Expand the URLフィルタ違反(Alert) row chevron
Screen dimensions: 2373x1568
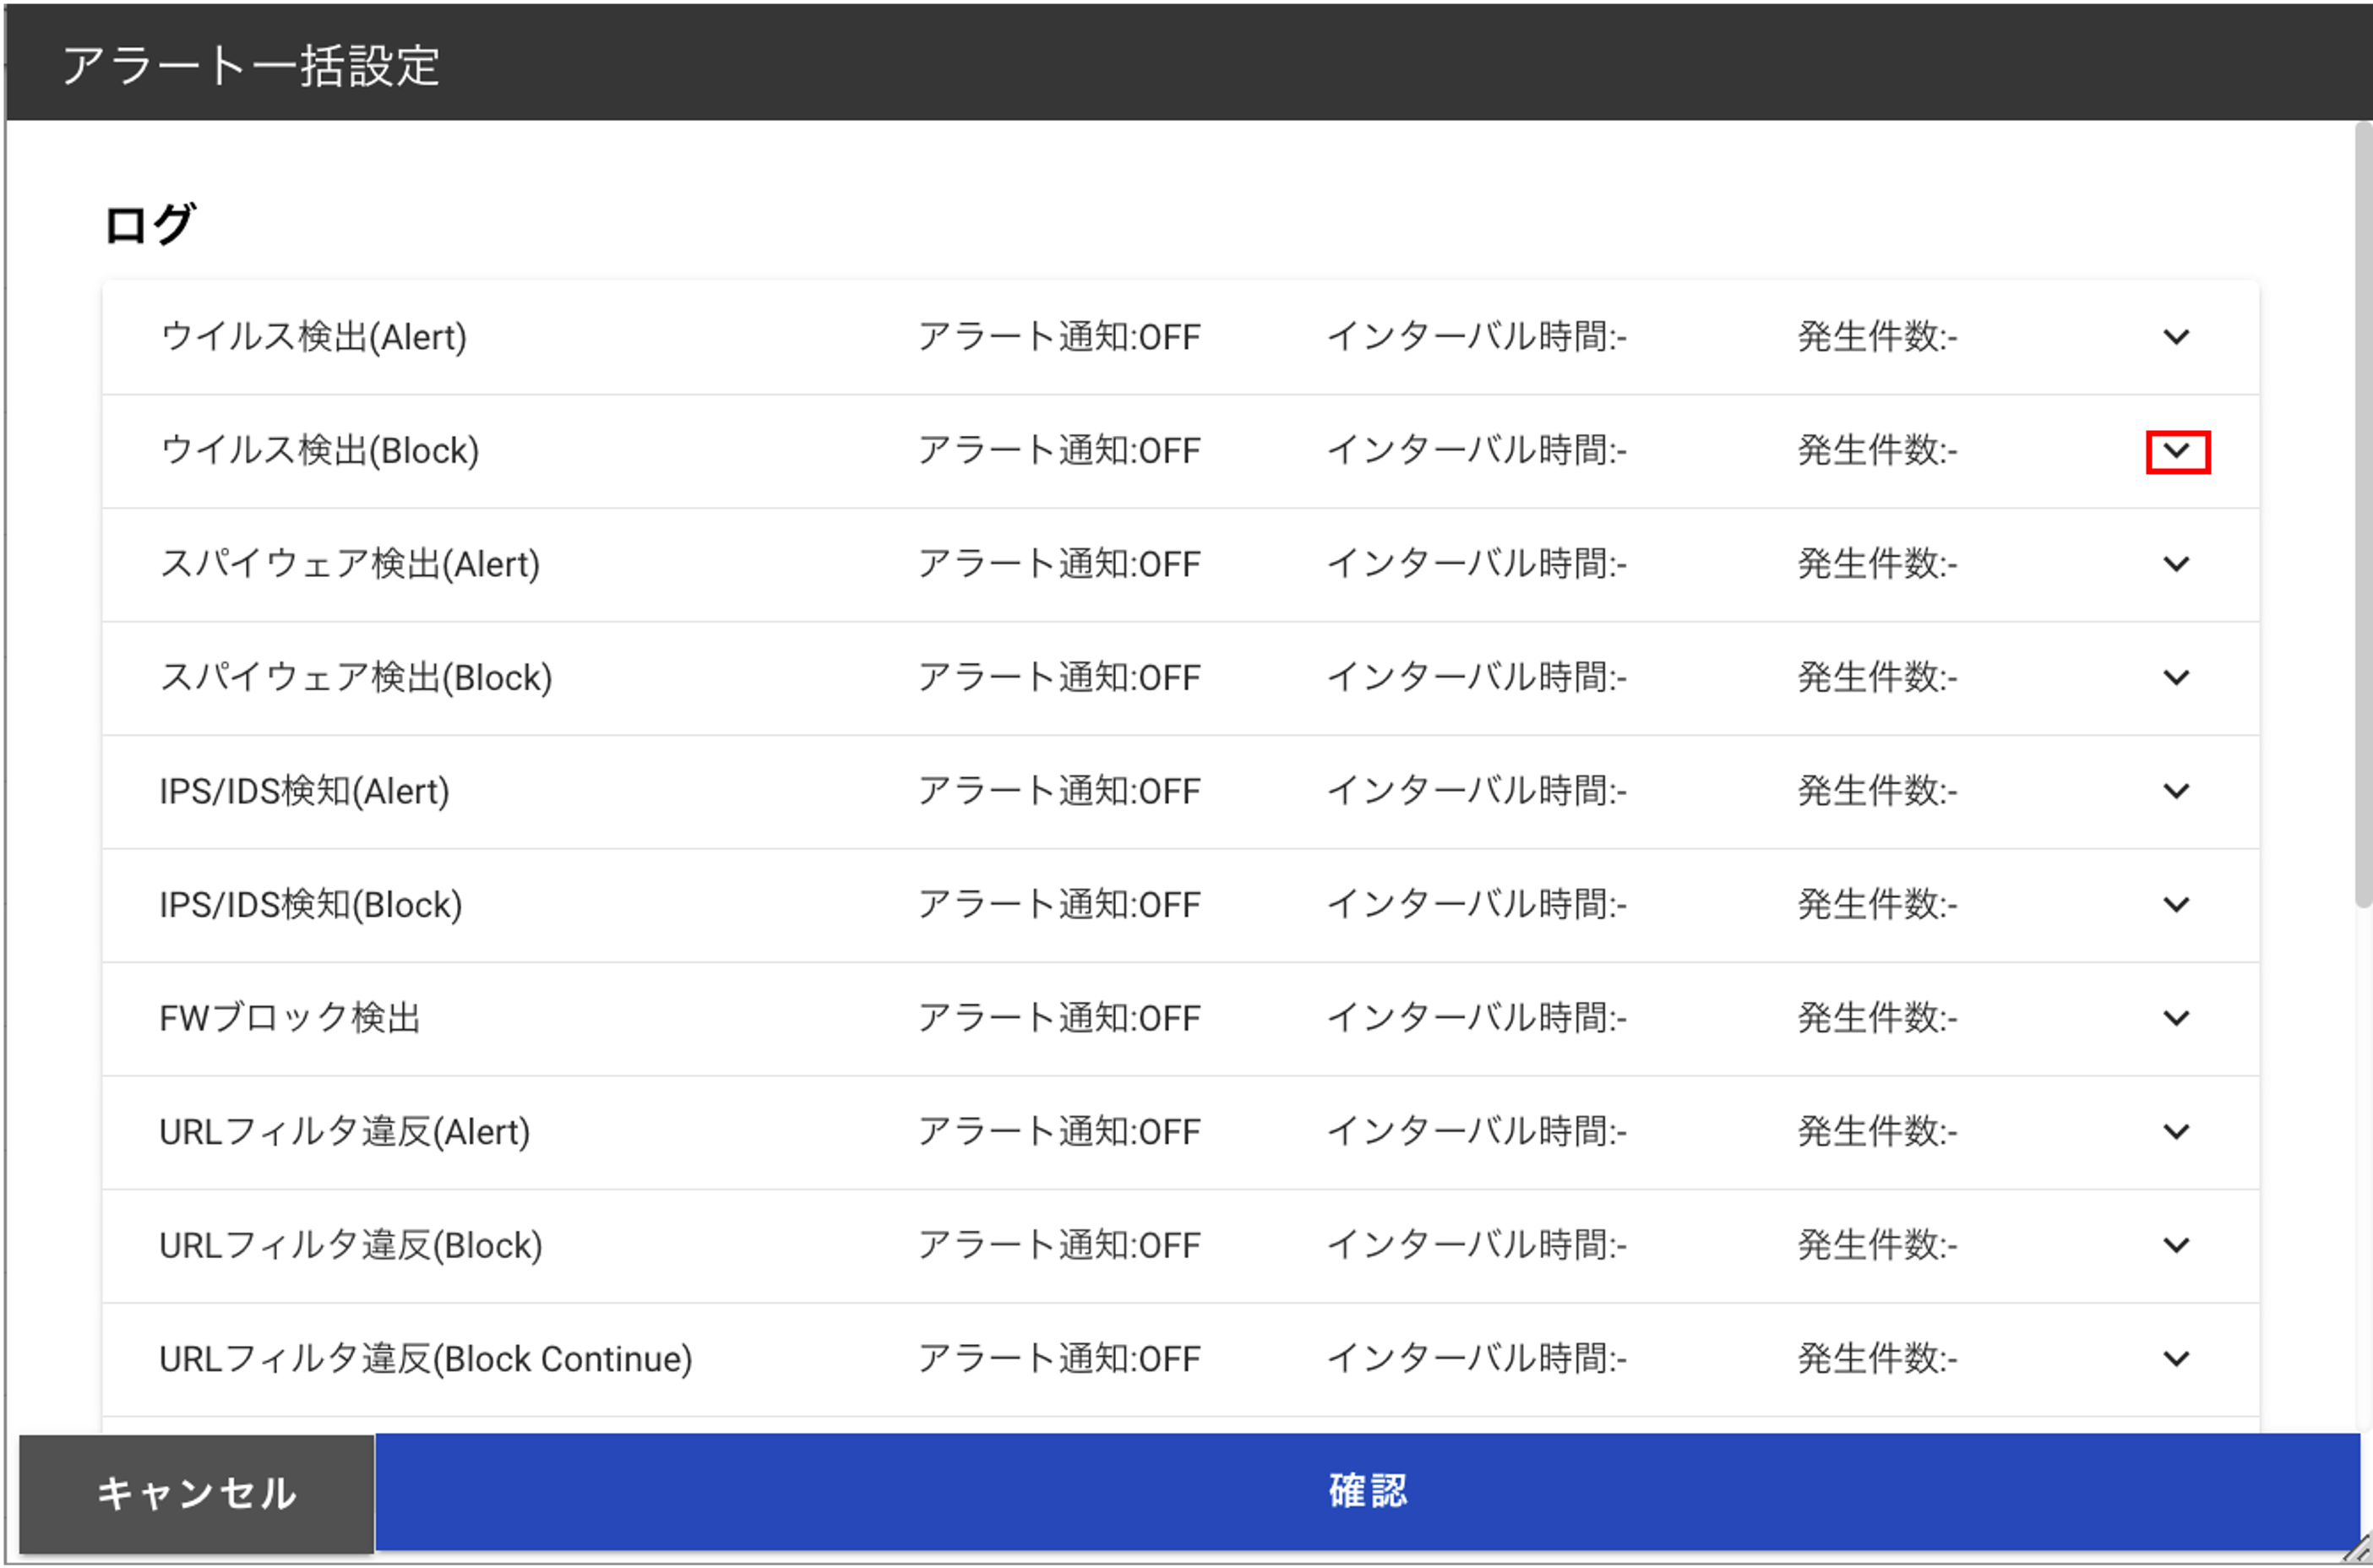tap(2176, 1132)
